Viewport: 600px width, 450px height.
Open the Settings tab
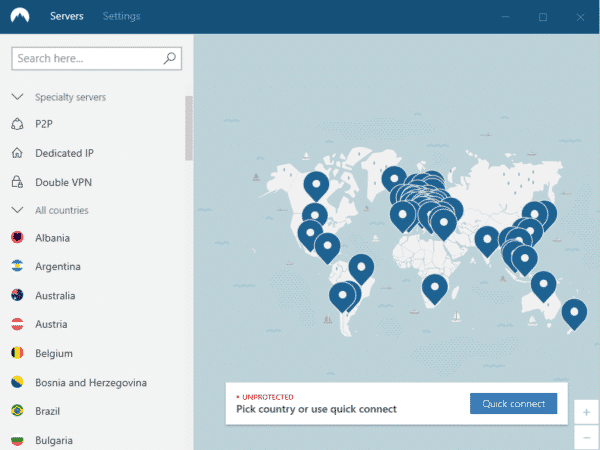point(121,16)
